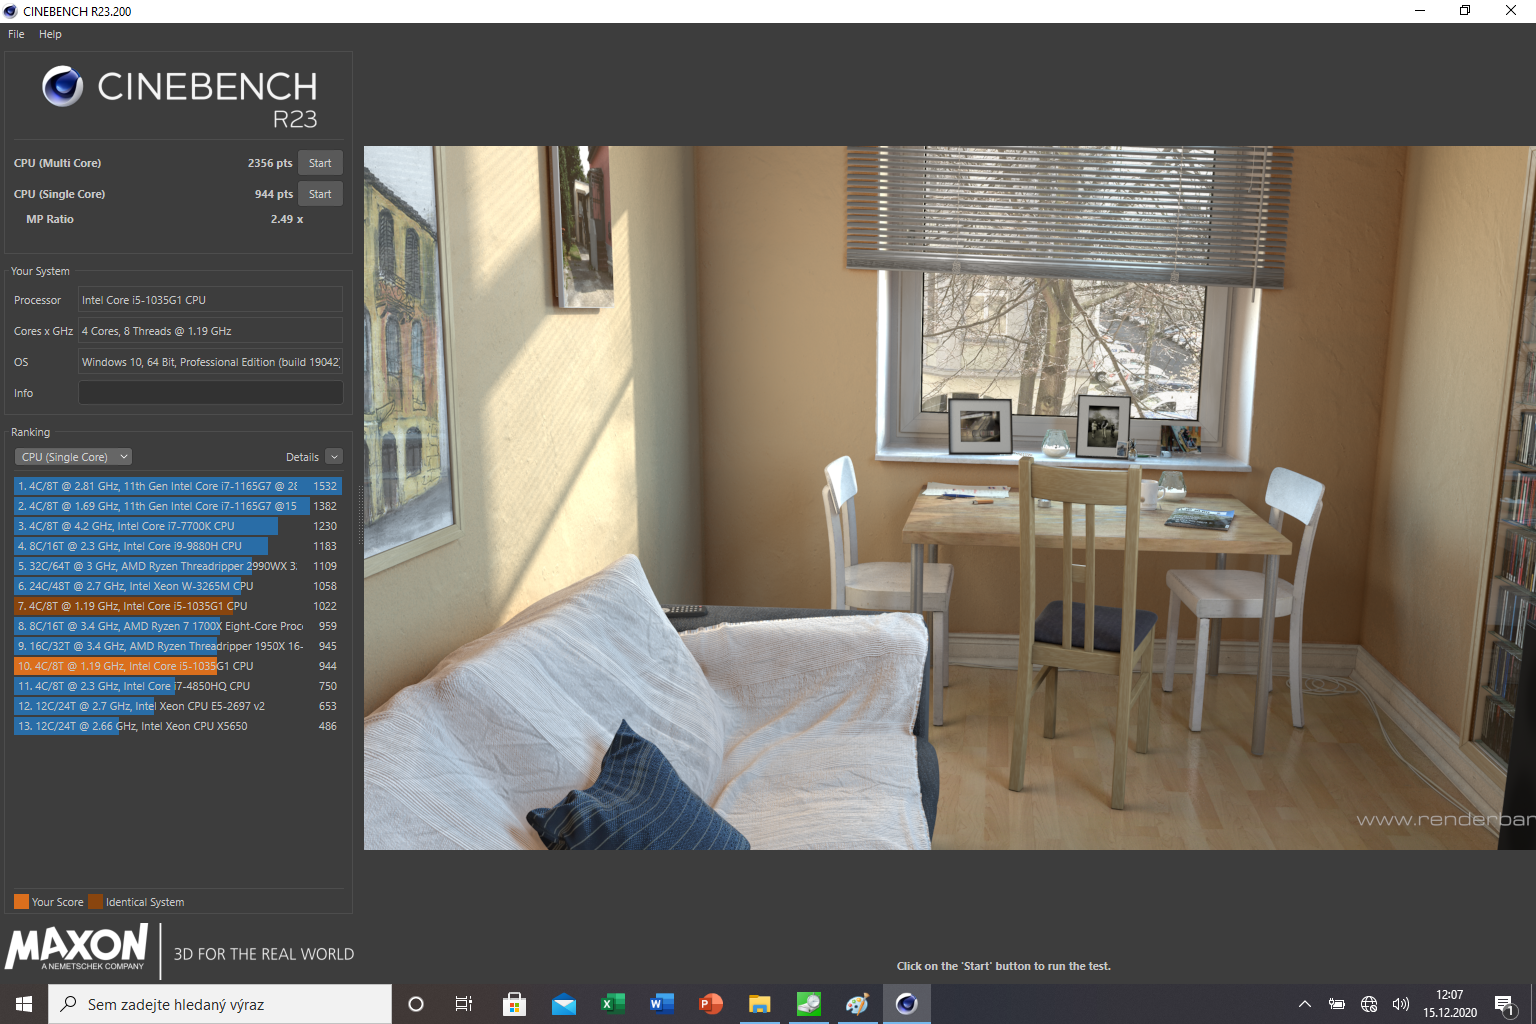
Task: Select the Intel Core i9-9880H ranking row
Action: click(x=178, y=546)
